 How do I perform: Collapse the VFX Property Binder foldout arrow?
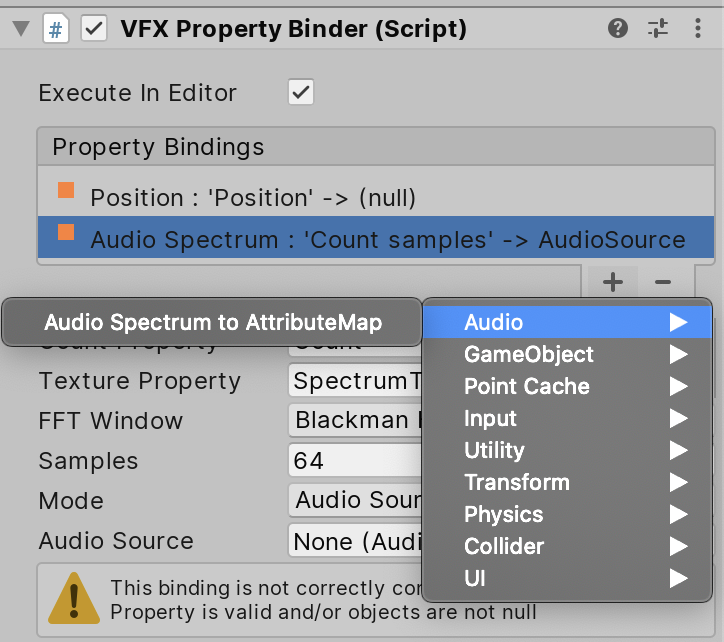tap(19, 28)
